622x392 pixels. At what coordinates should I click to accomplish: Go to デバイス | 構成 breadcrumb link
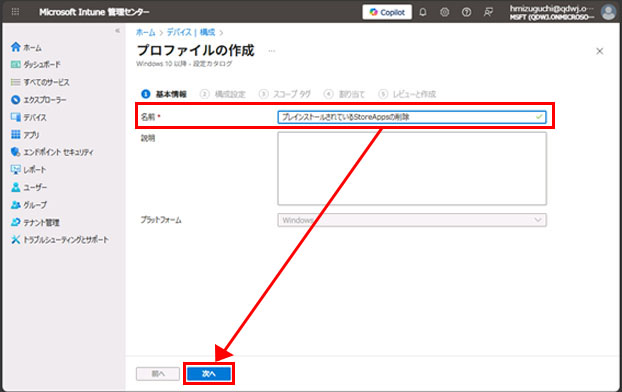pyautogui.click(x=191, y=33)
